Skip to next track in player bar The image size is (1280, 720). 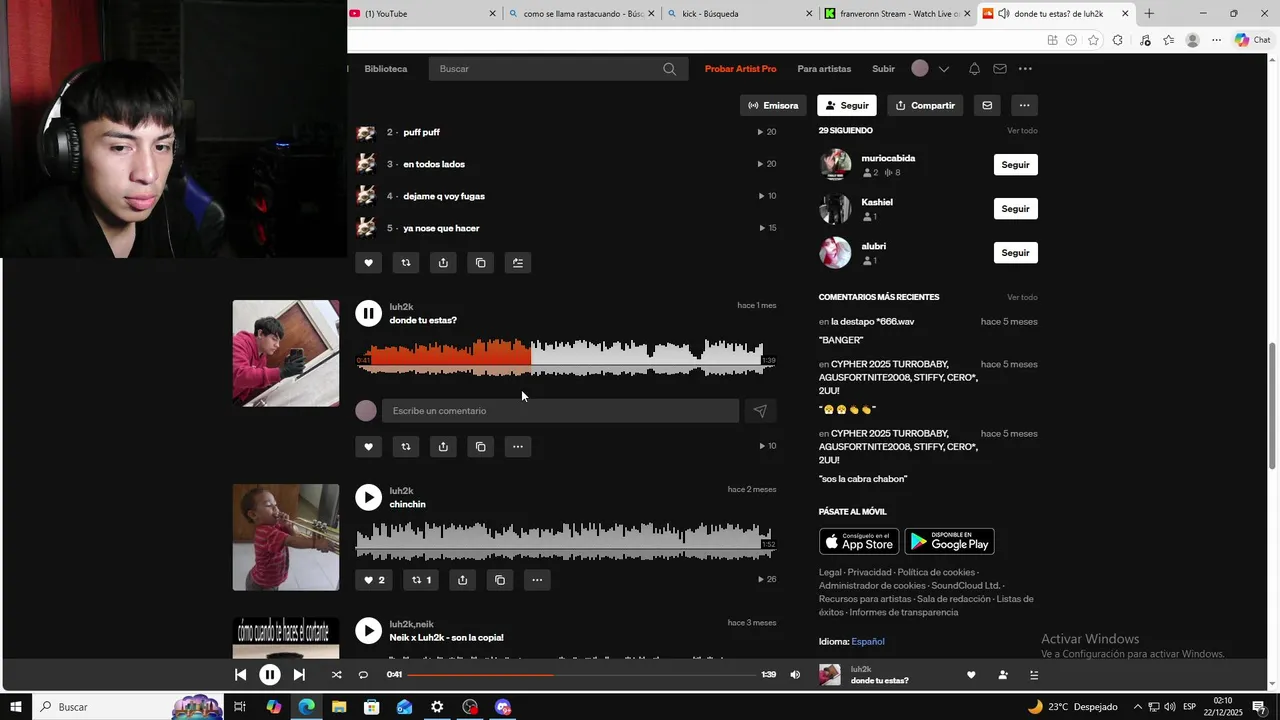tap(299, 675)
